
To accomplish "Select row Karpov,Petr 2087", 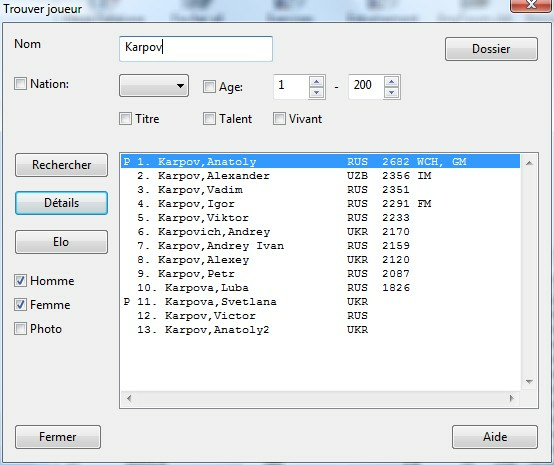I will 320,273.
